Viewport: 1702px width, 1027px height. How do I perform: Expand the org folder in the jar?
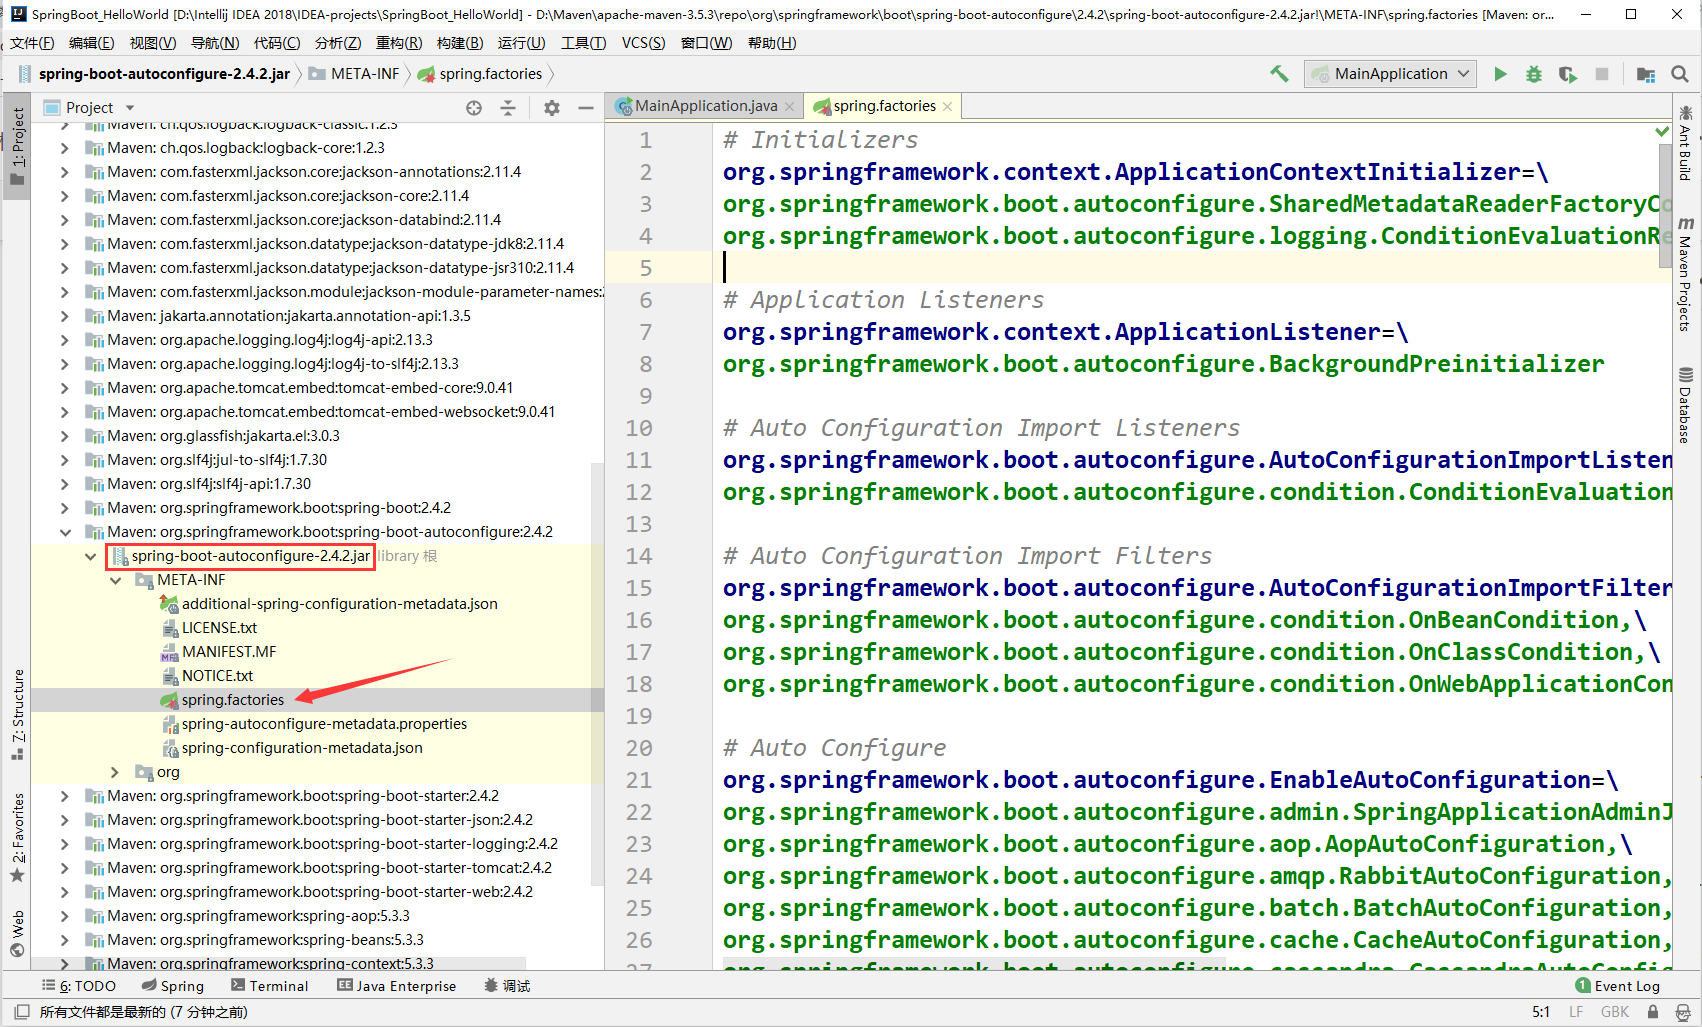click(116, 772)
